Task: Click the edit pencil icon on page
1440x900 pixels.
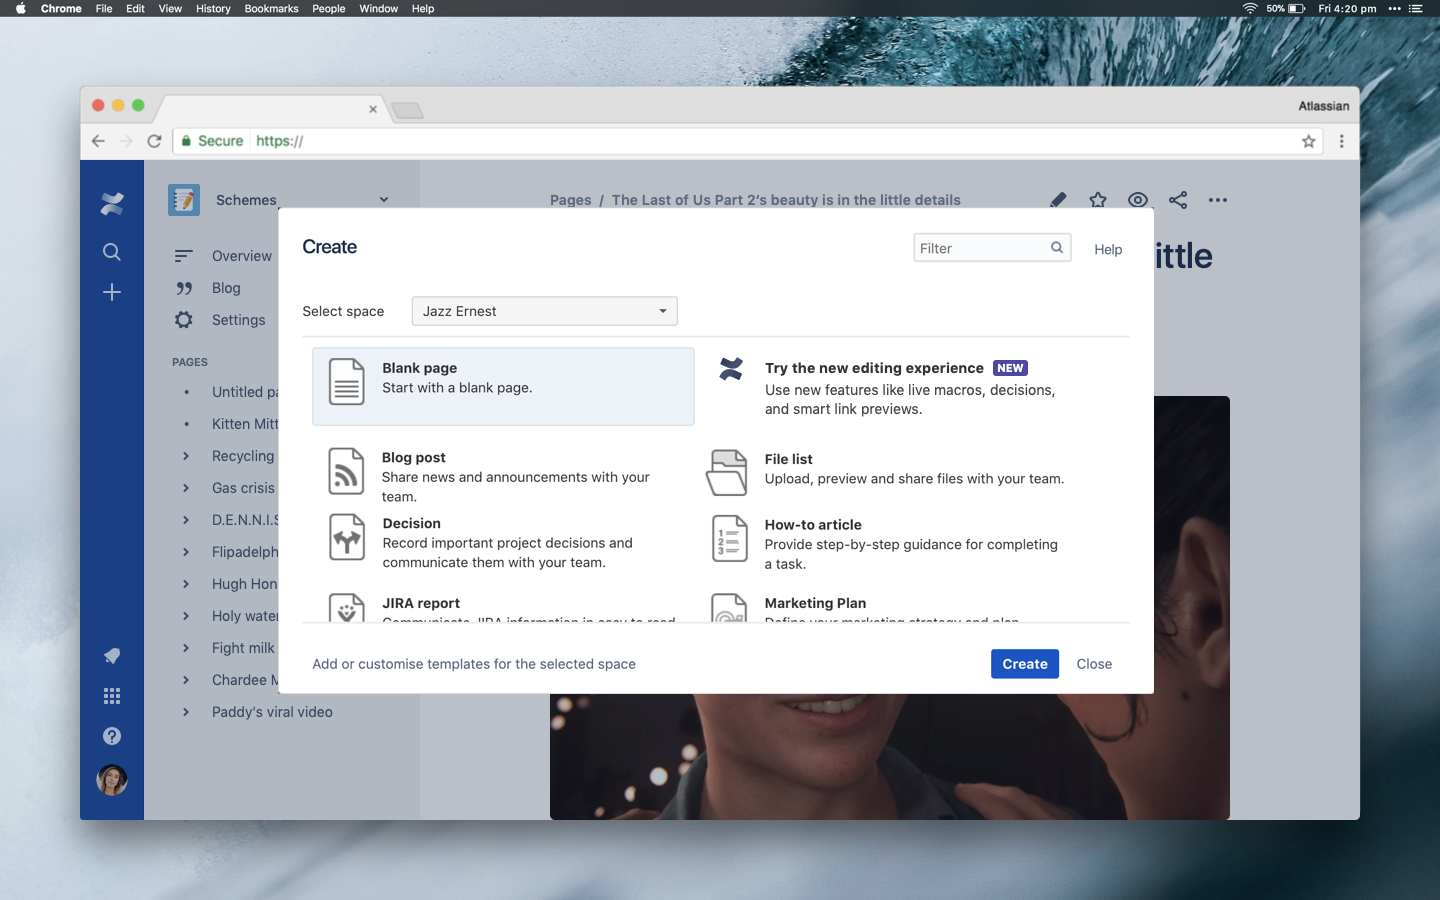Action: (1058, 200)
